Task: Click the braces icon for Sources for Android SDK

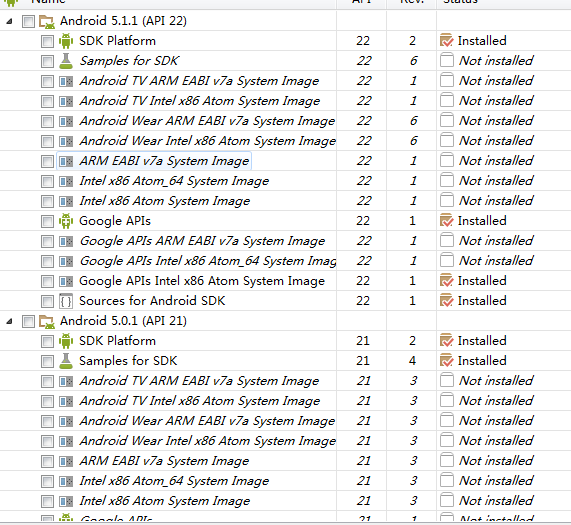Action: point(66,301)
